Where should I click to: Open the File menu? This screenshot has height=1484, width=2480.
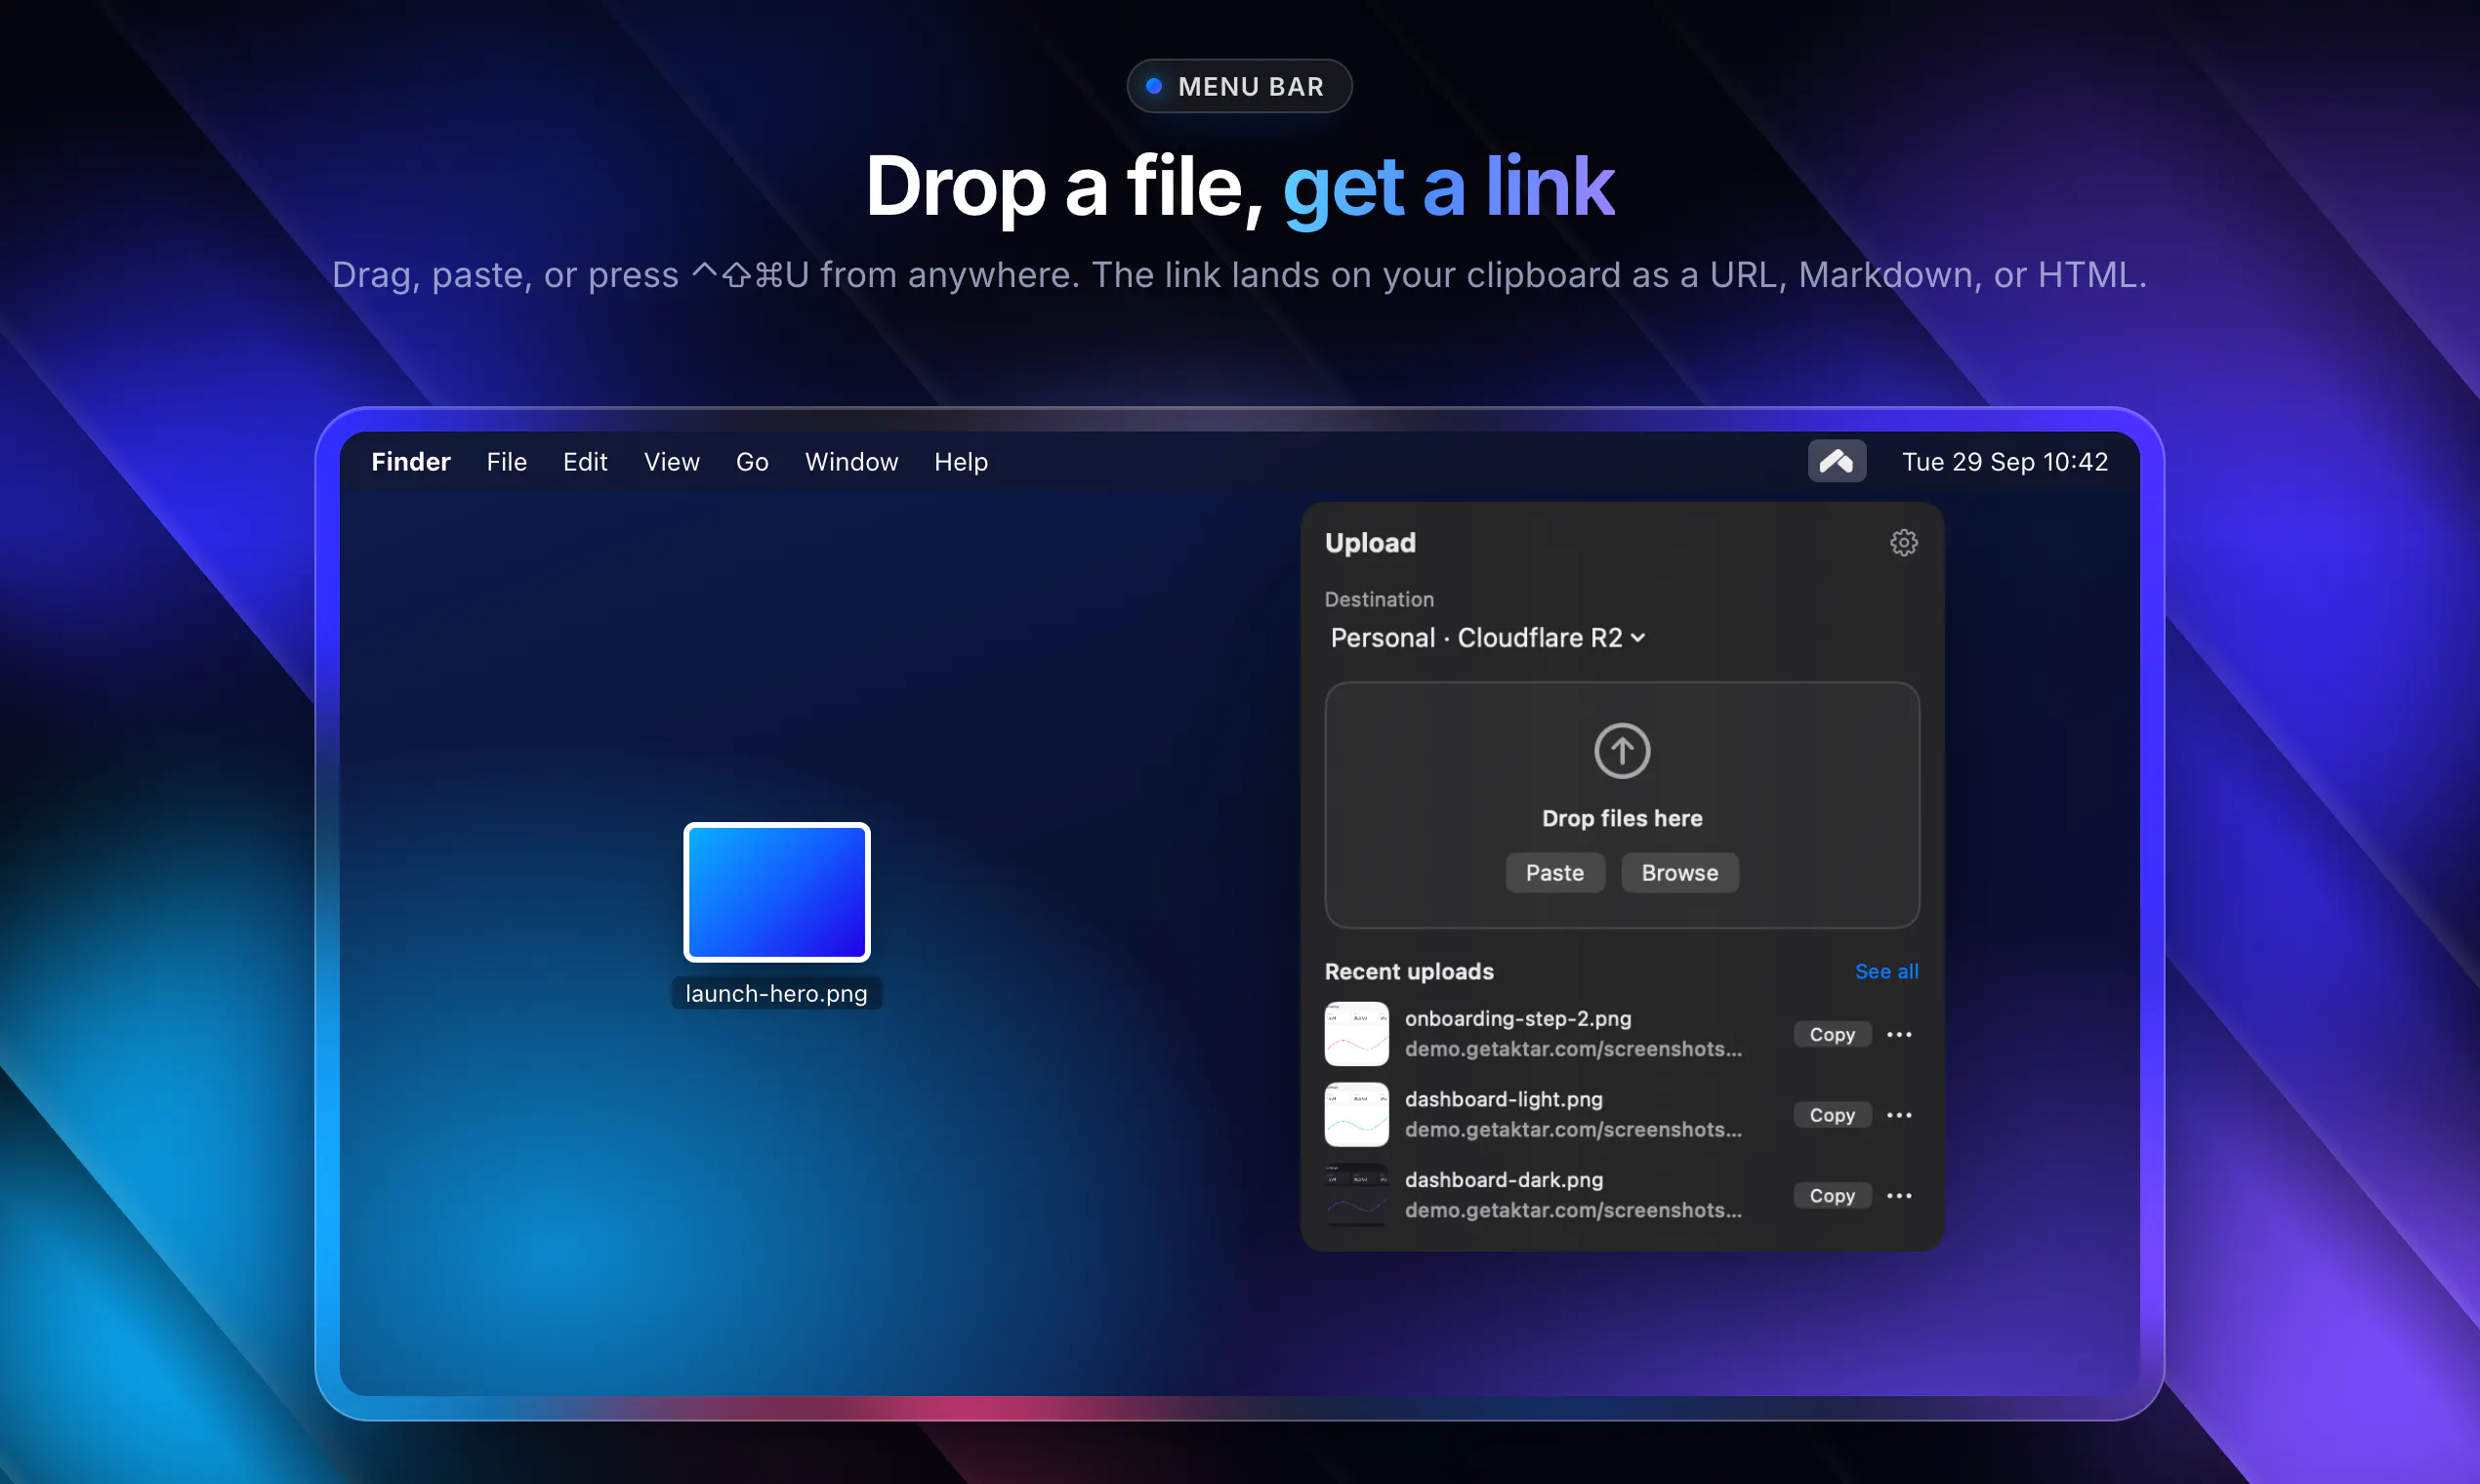click(506, 461)
